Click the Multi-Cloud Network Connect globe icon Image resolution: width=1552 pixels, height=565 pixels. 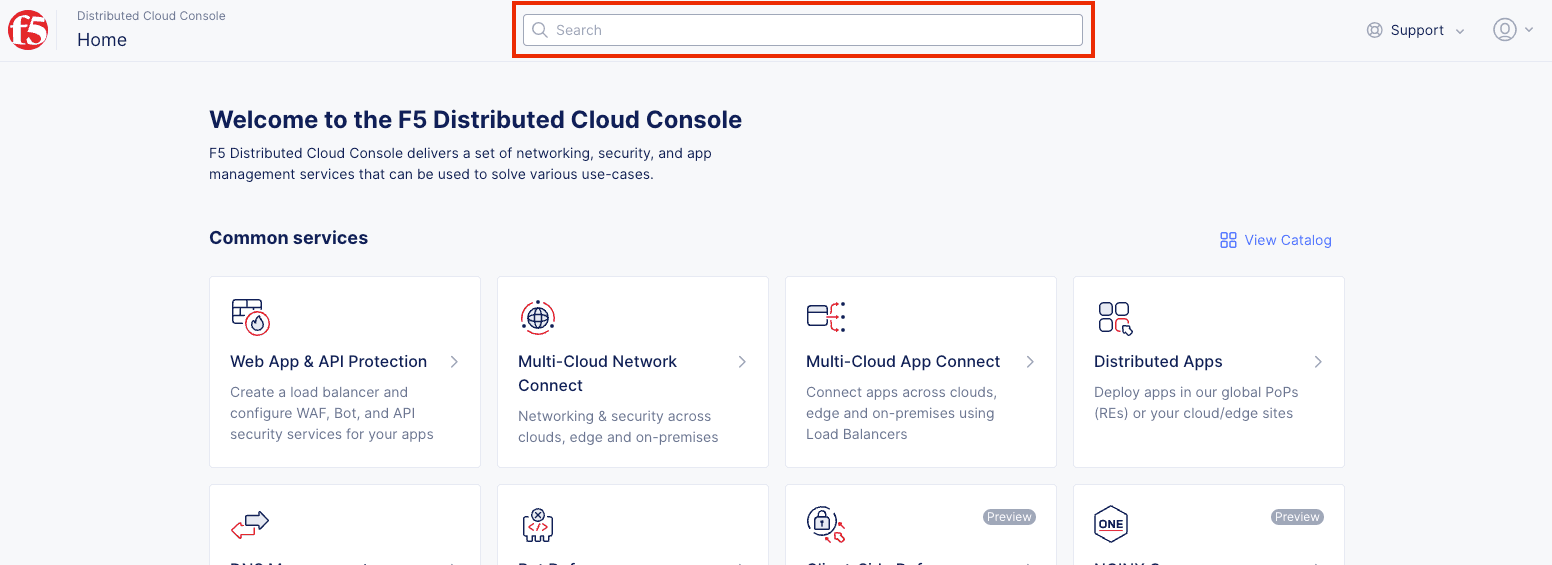[538, 317]
